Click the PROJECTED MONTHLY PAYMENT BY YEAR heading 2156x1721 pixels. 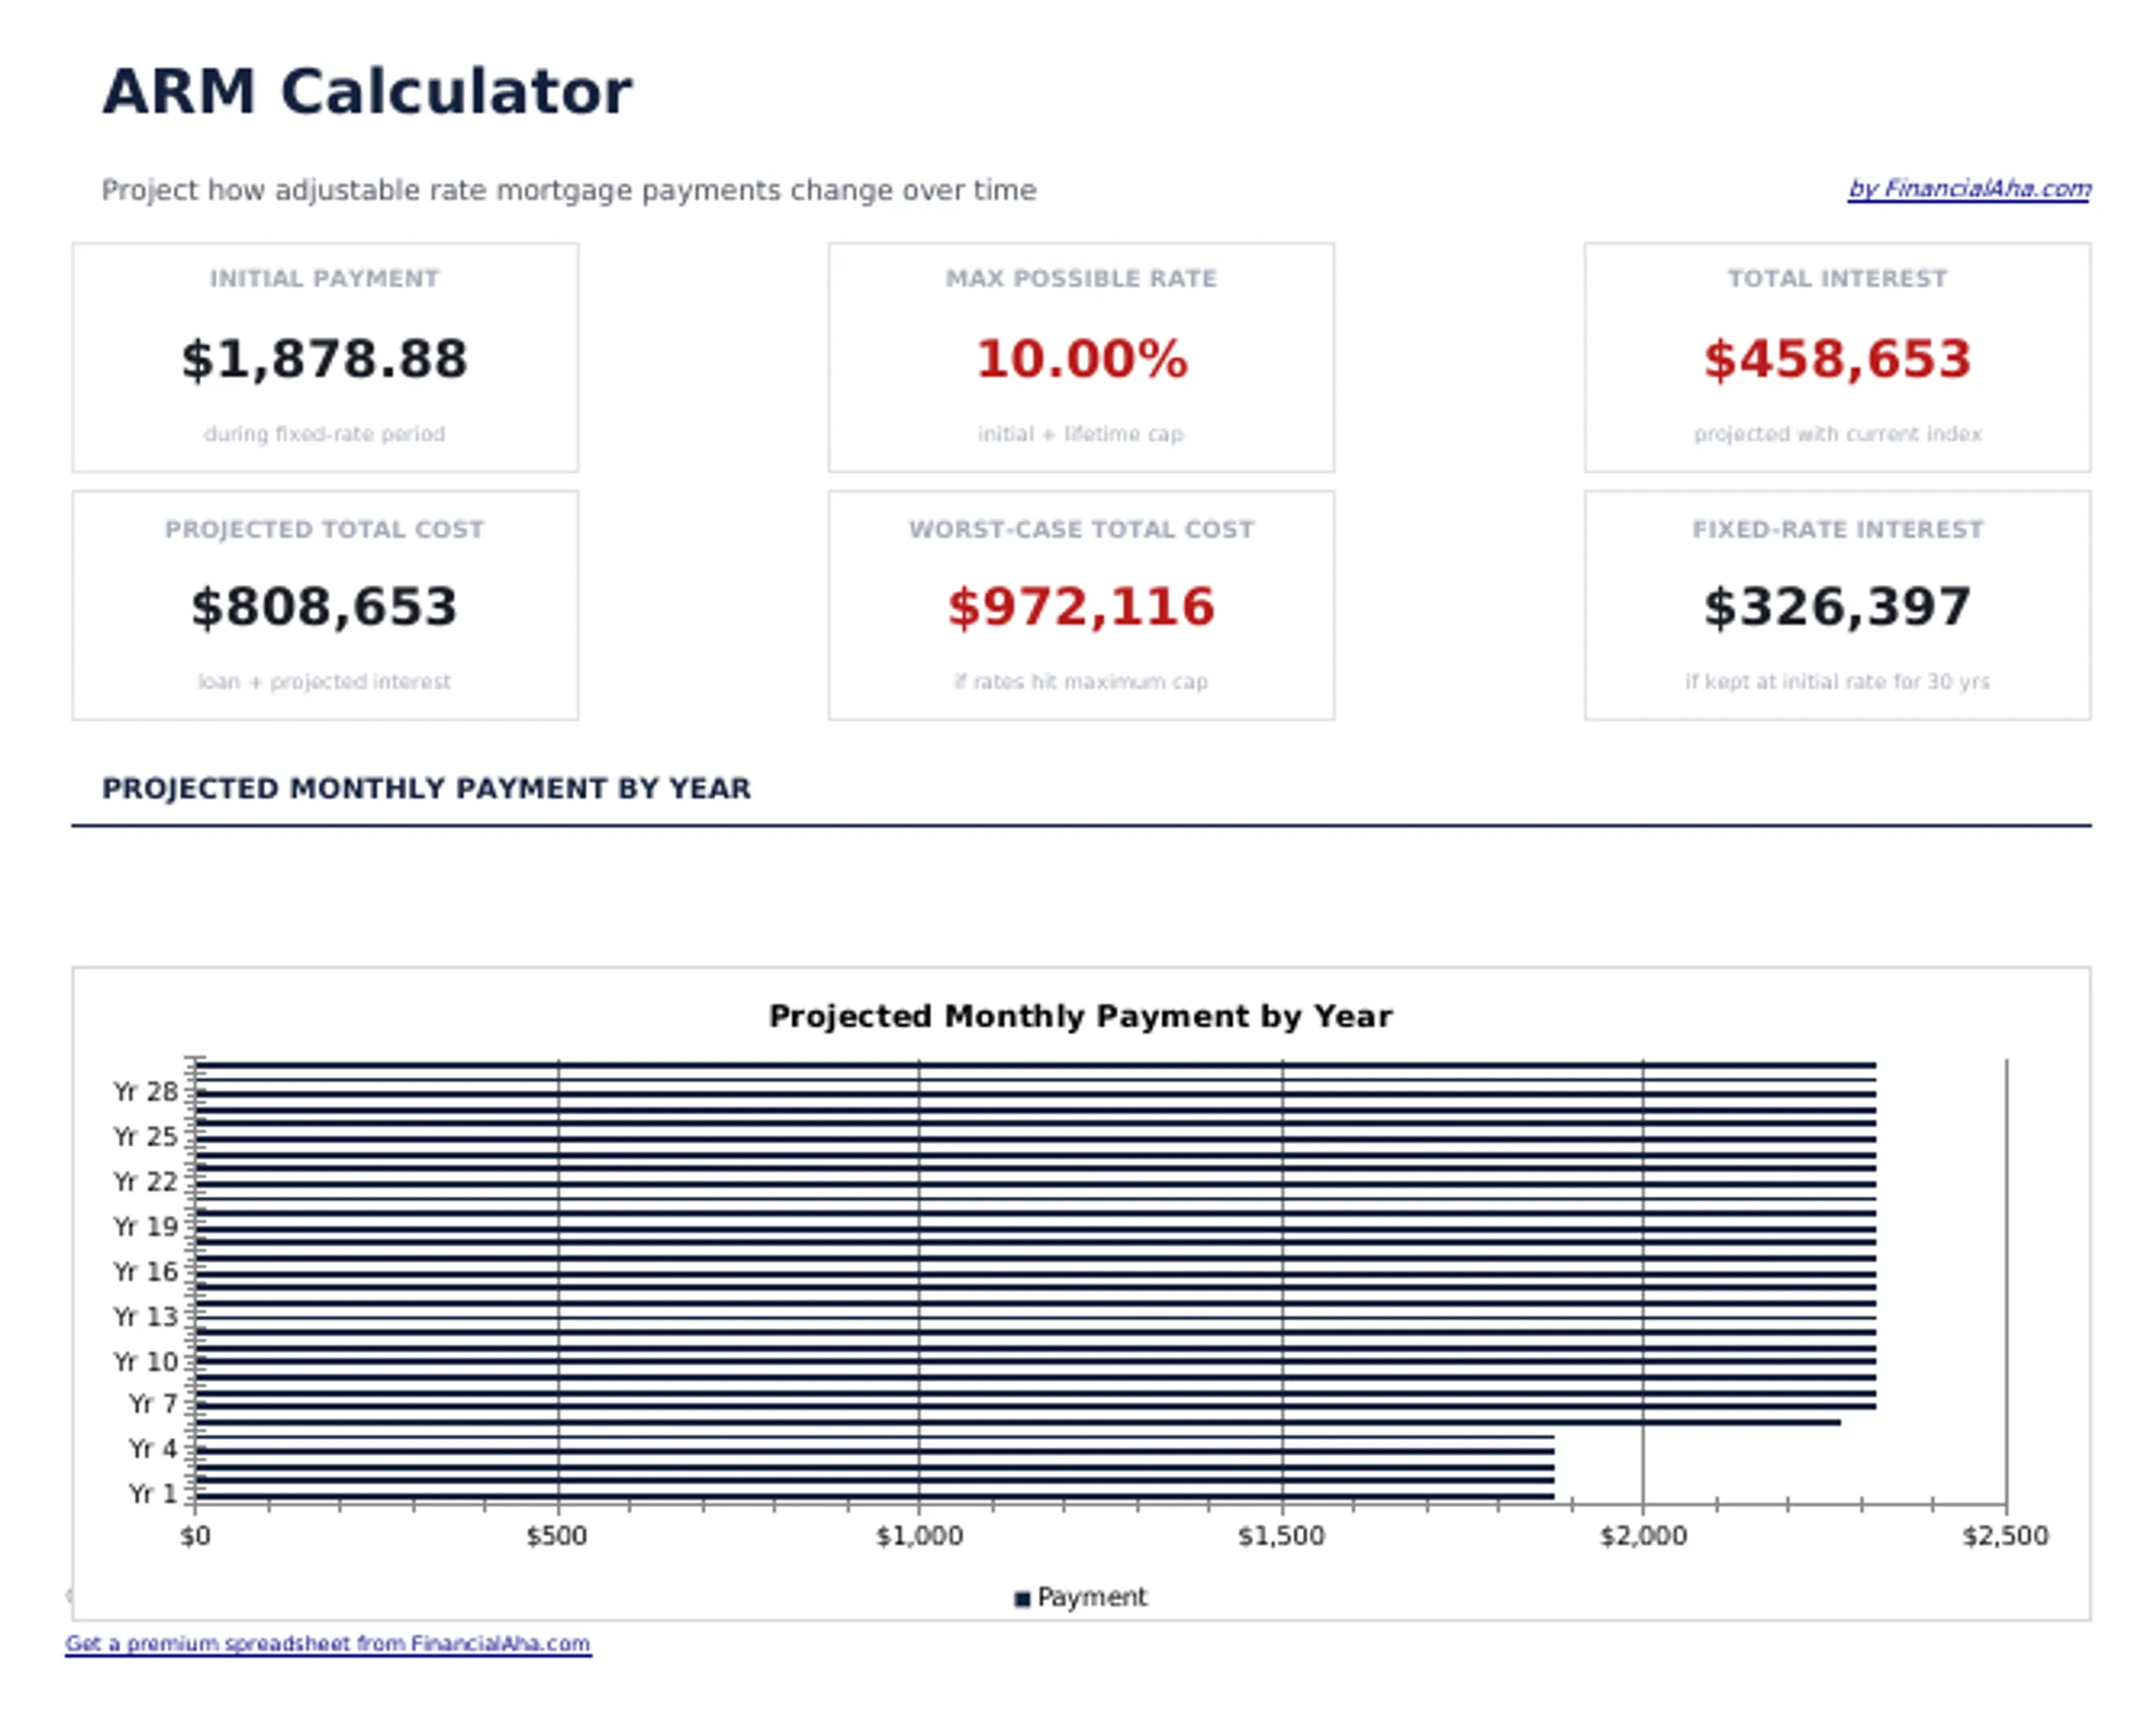coord(426,789)
